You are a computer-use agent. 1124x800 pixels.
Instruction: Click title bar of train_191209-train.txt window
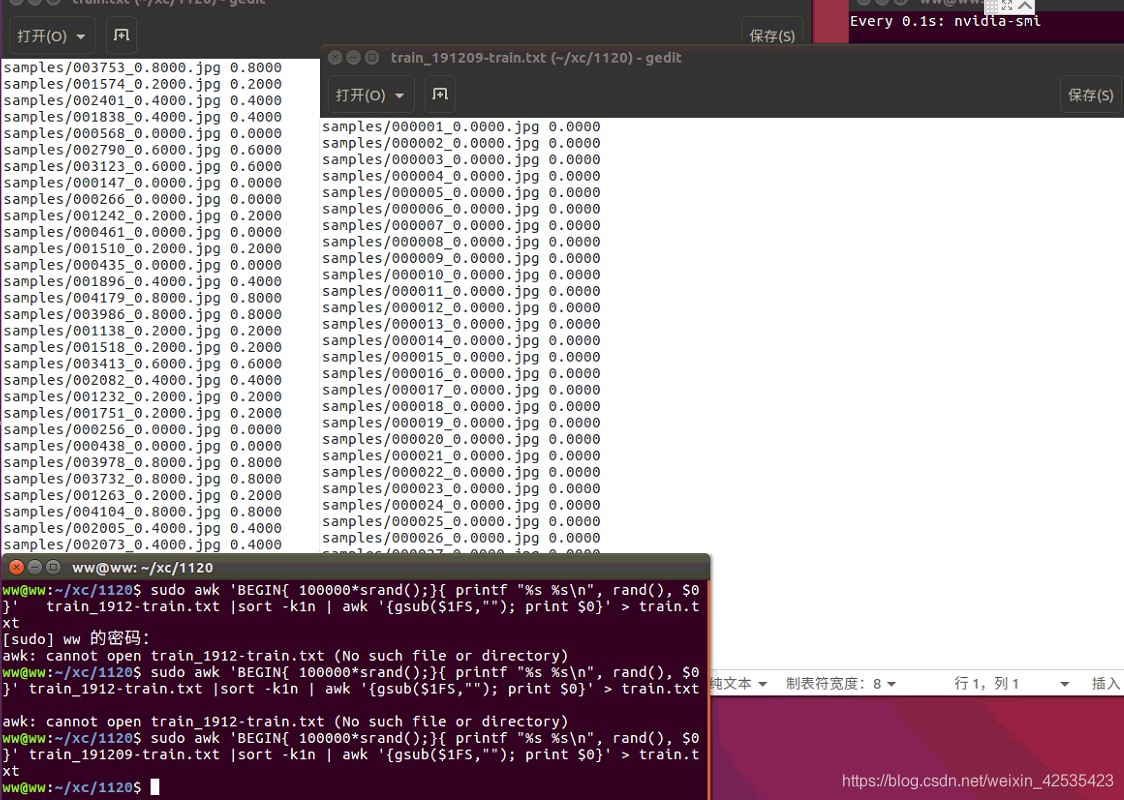click(722, 57)
